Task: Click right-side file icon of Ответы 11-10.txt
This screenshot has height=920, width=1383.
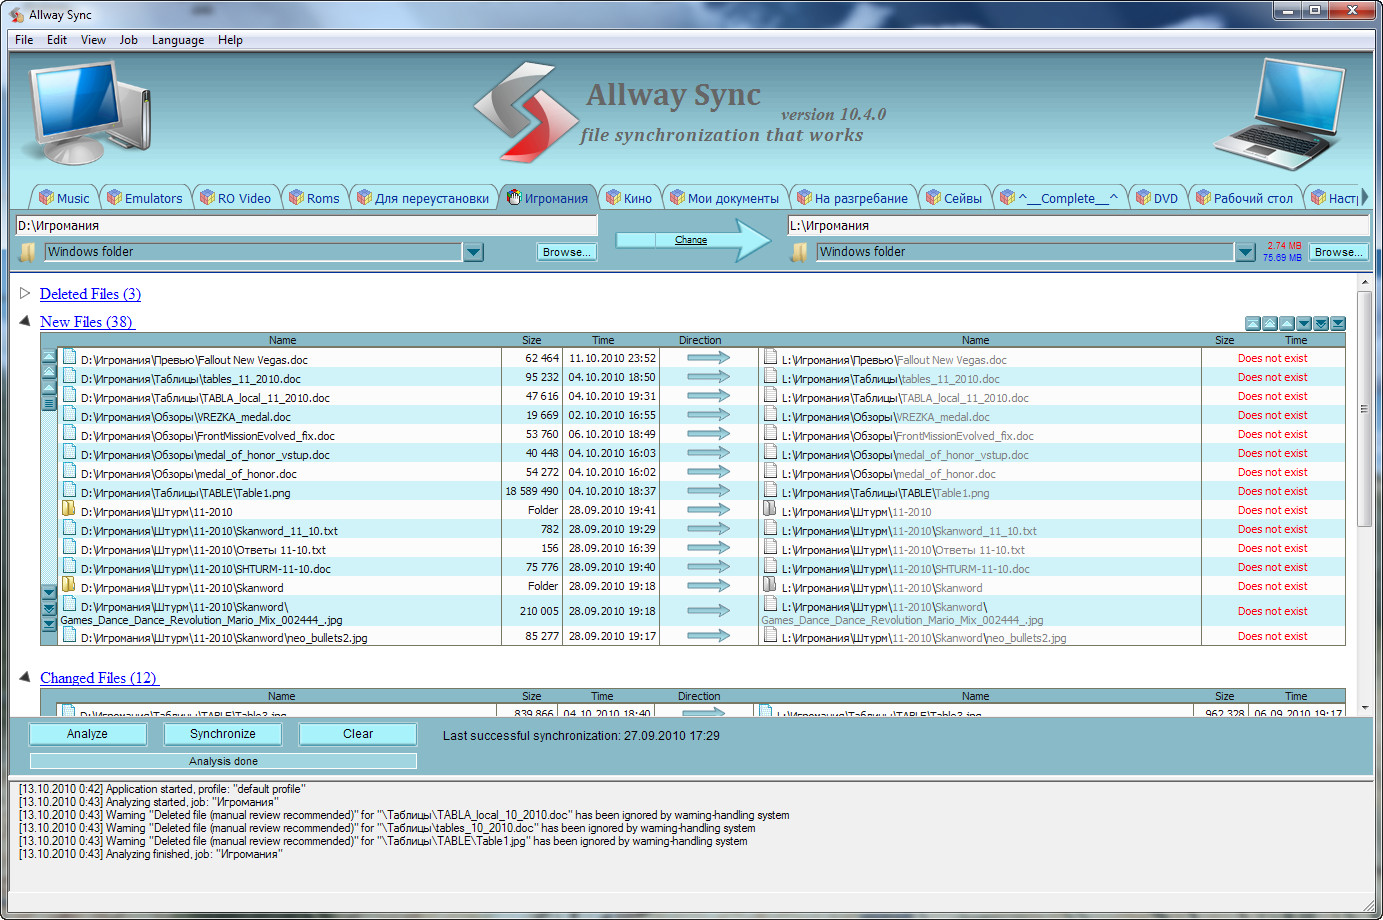Action: click(770, 547)
